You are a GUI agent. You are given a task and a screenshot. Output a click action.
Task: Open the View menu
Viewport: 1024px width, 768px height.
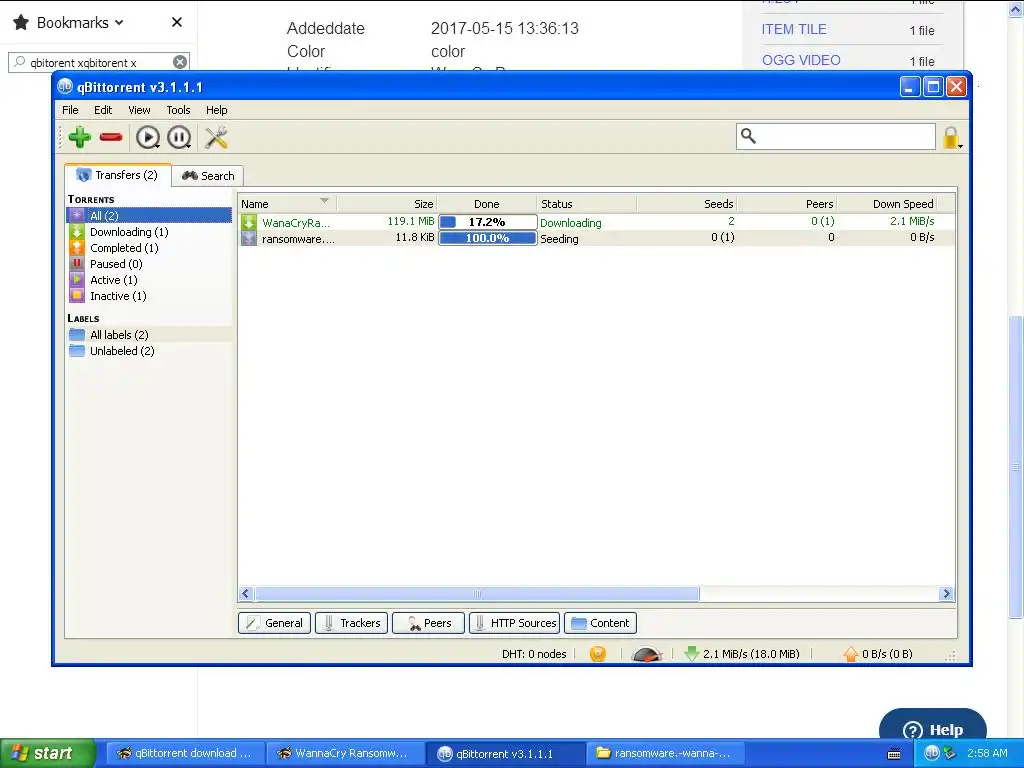pyautogui.click(x=139, y=110)
